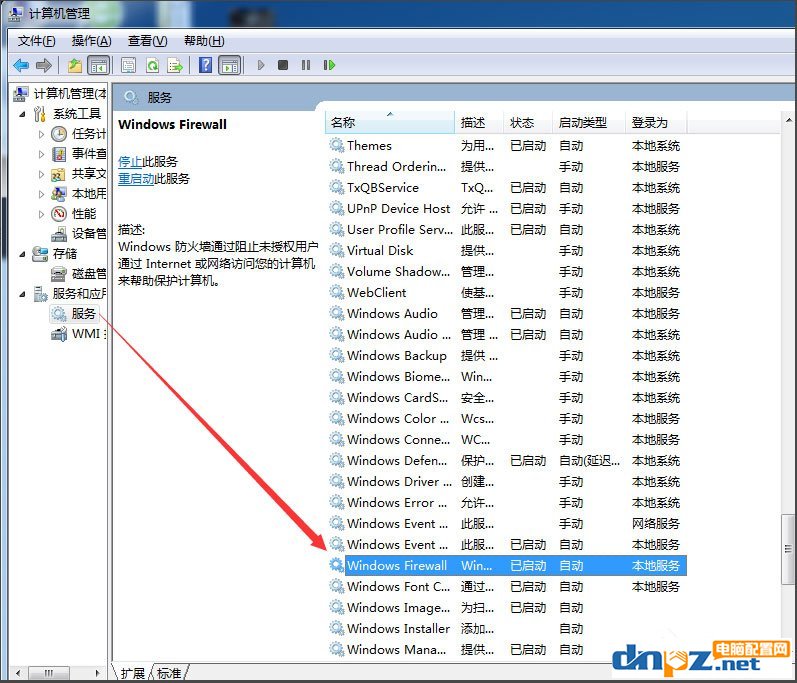Click the Stop service square icon
The height and width of the screenshot is (683, 797).
coord(283,65)
